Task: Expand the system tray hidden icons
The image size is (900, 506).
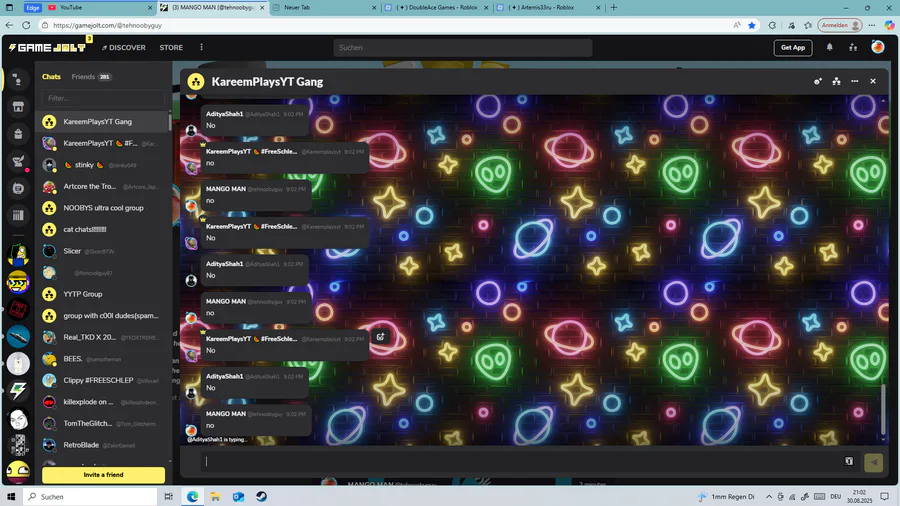Action: point(769,497)
